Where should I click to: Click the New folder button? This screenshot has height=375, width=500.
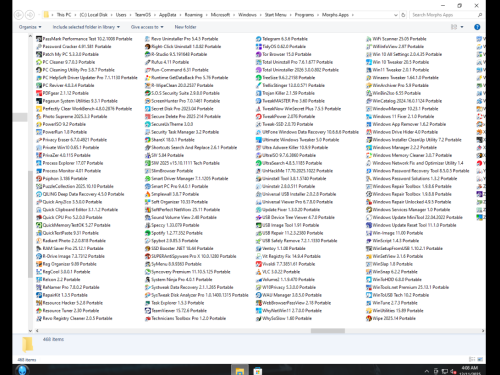point(185,27)
